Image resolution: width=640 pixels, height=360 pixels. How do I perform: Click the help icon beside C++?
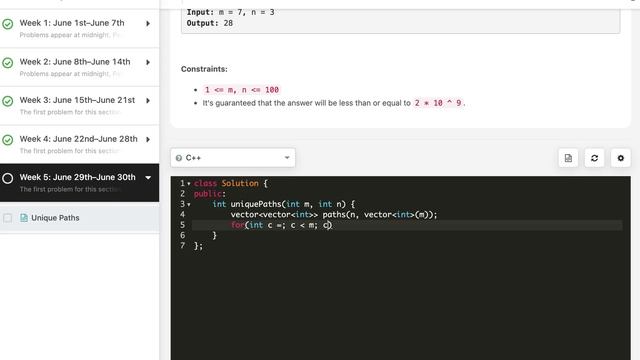[179, 158]
